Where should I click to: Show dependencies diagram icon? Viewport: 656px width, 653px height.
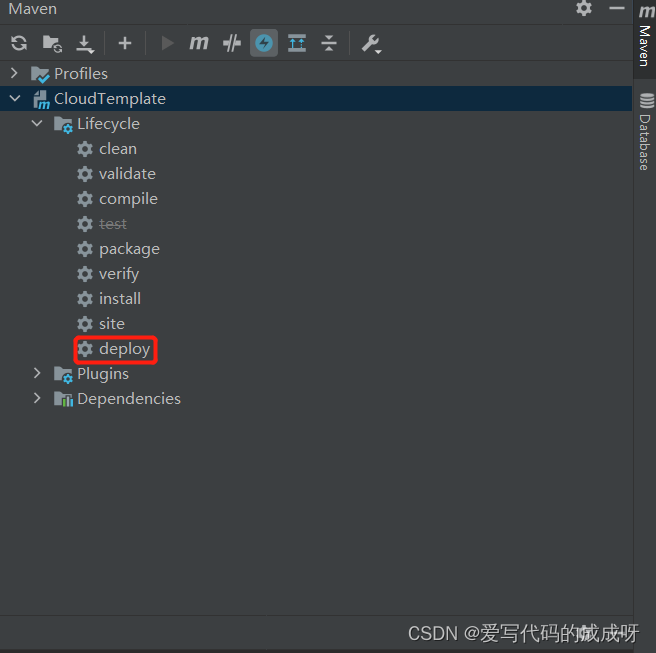[297, 43]
